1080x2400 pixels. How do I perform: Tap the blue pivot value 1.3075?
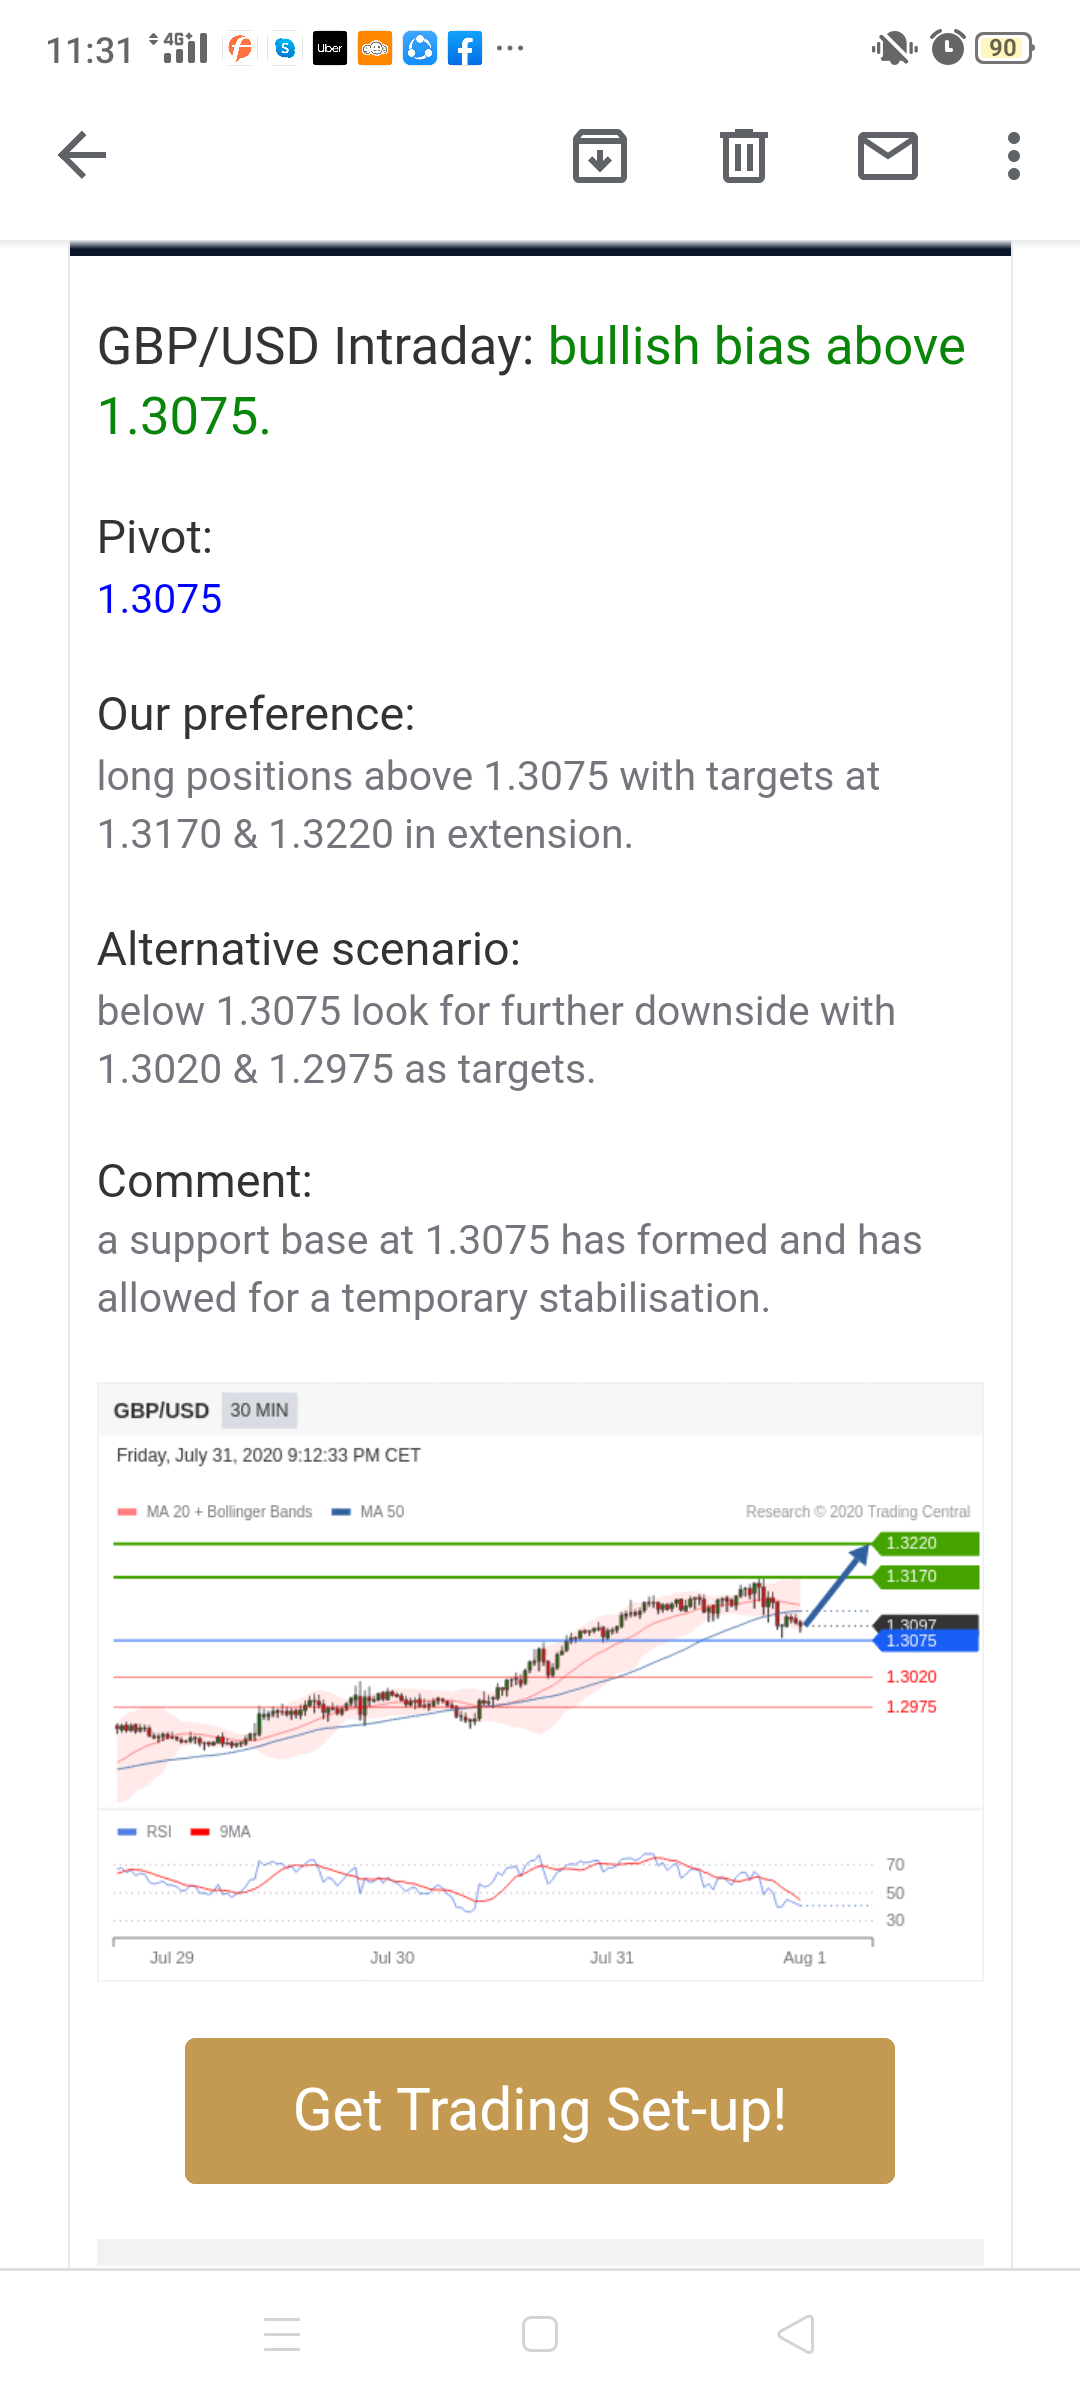click(160, 599)
